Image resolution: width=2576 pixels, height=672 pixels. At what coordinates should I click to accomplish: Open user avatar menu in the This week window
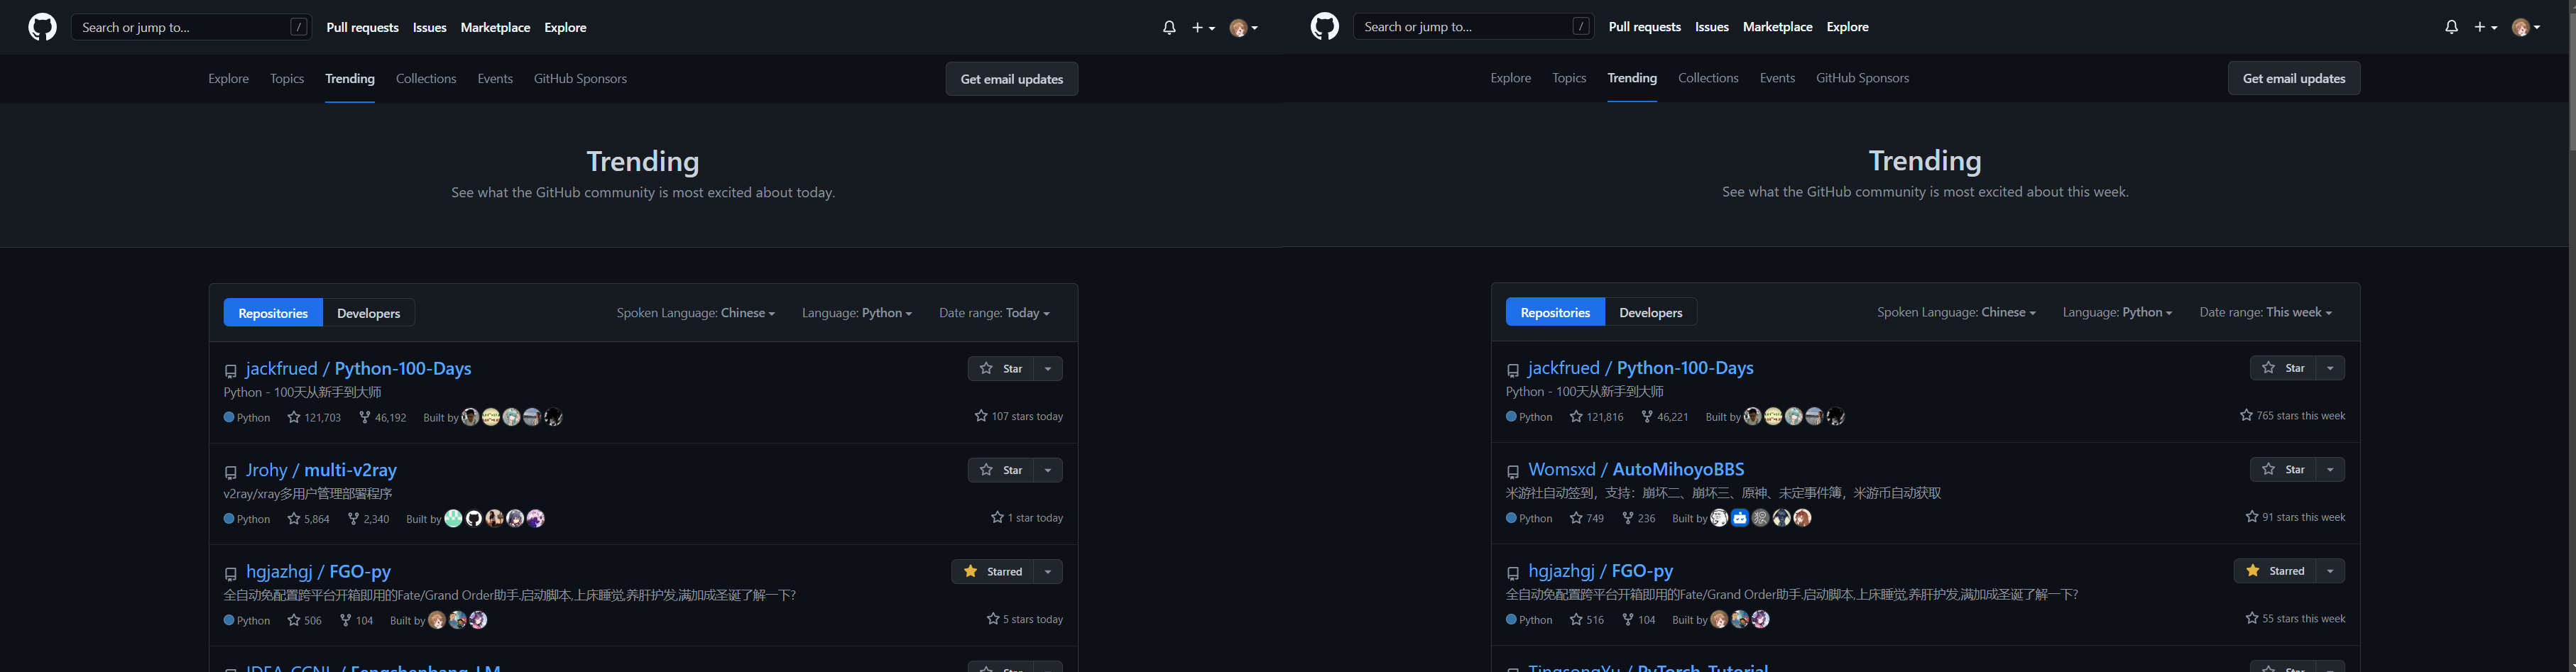coord(2525,27)
